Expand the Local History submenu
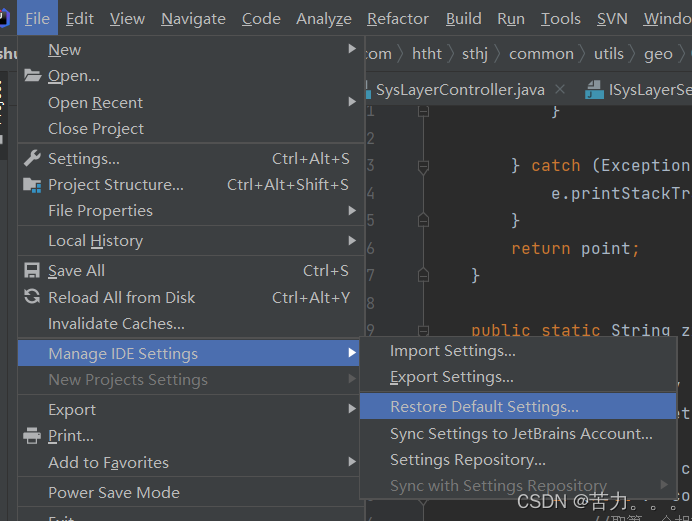The height and width of the screenshot is (521, 692). (351, 240)
